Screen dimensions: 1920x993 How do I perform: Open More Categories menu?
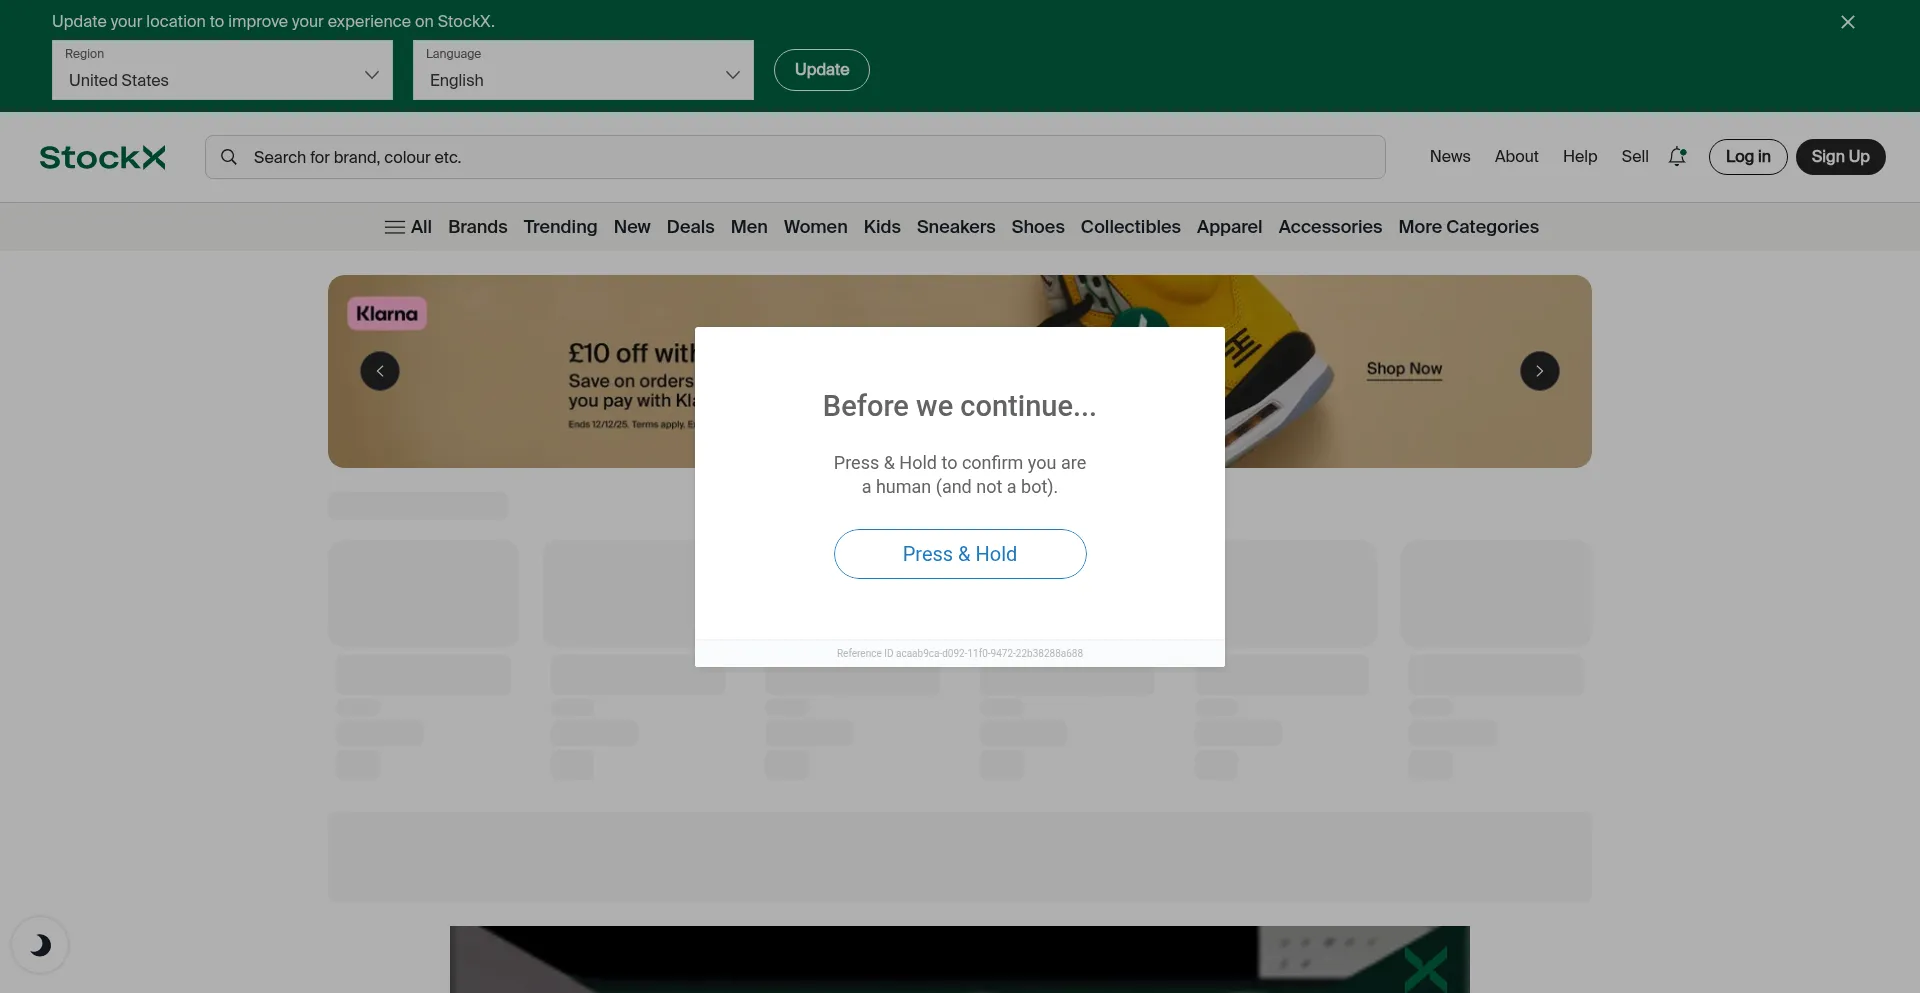(1468, 227)
